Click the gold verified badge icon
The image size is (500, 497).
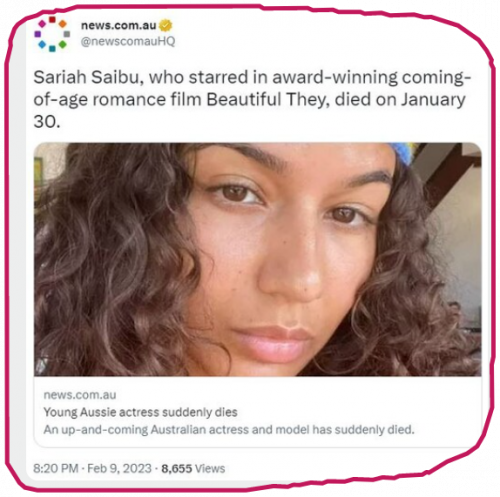[x=165, y=25]
